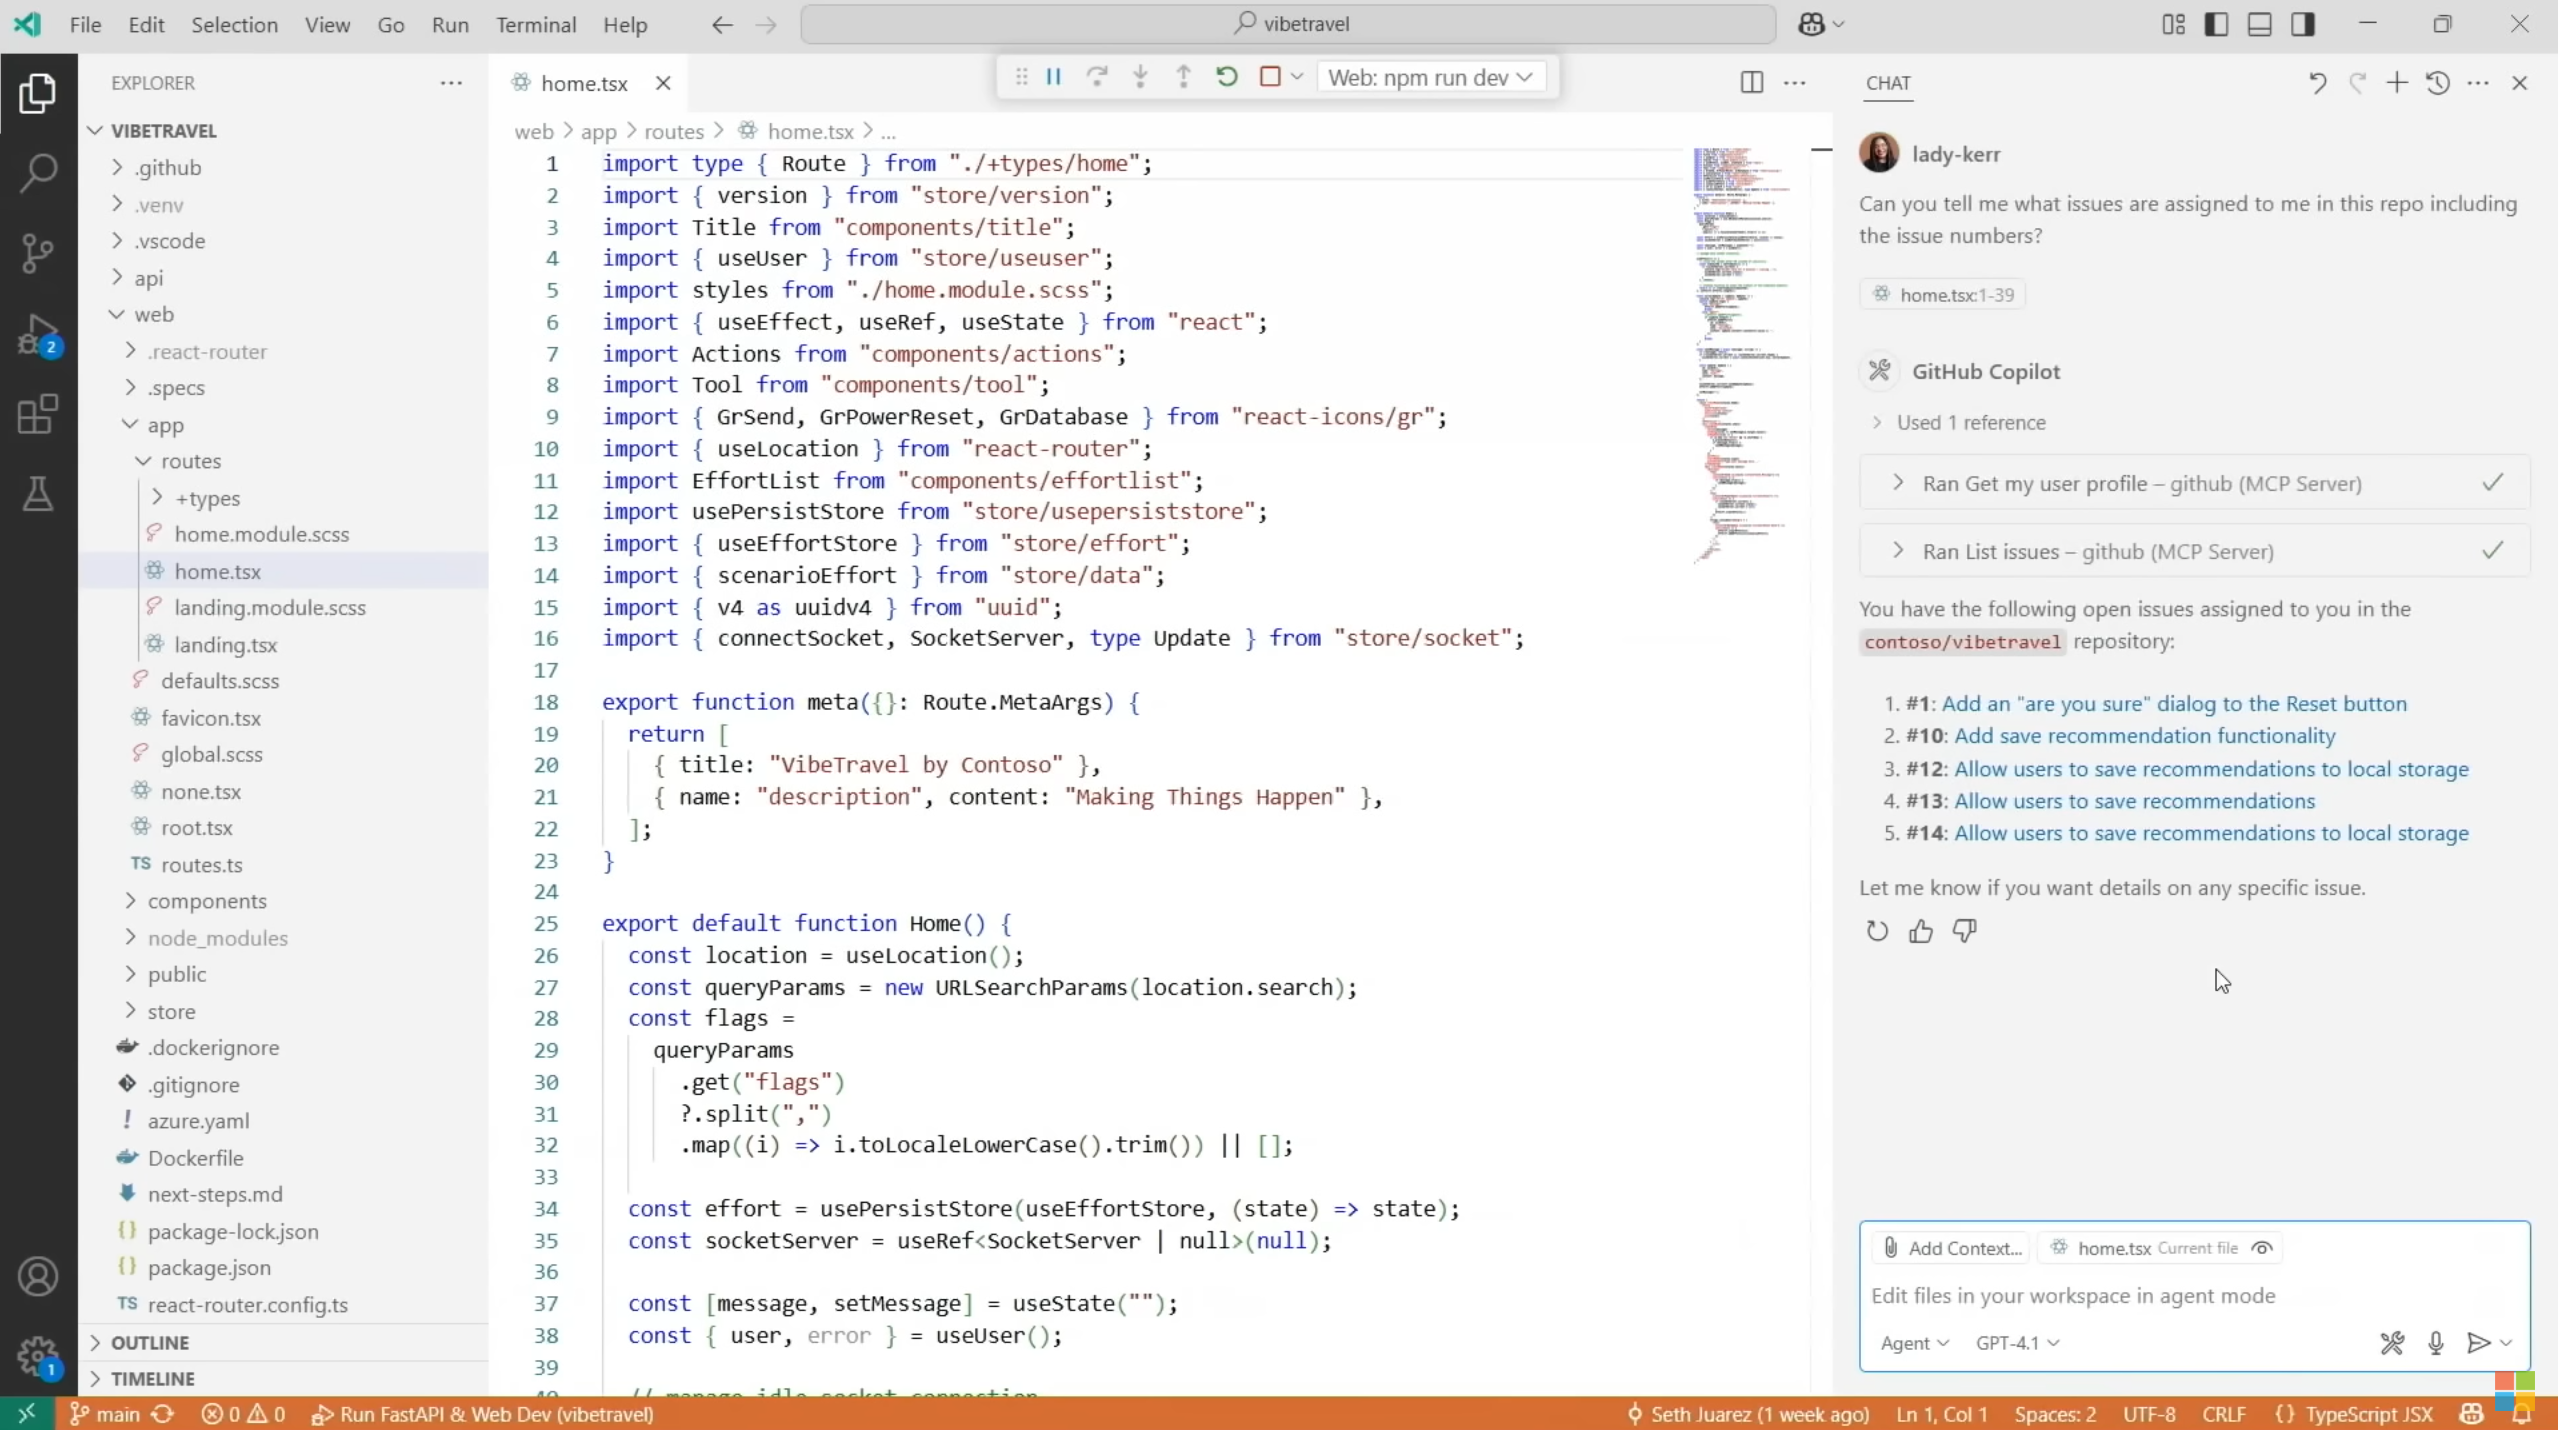The width and height of the screenshot is (2558, 1430).
Task: Open the Extensions view
Action: point(38,414)
